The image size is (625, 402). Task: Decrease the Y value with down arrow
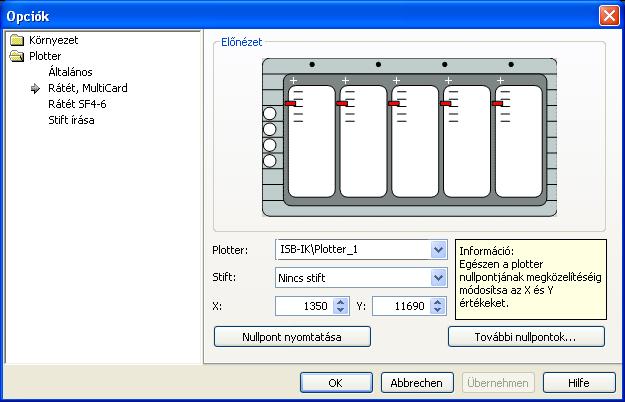pyautogui.click(x=438, y=310)
